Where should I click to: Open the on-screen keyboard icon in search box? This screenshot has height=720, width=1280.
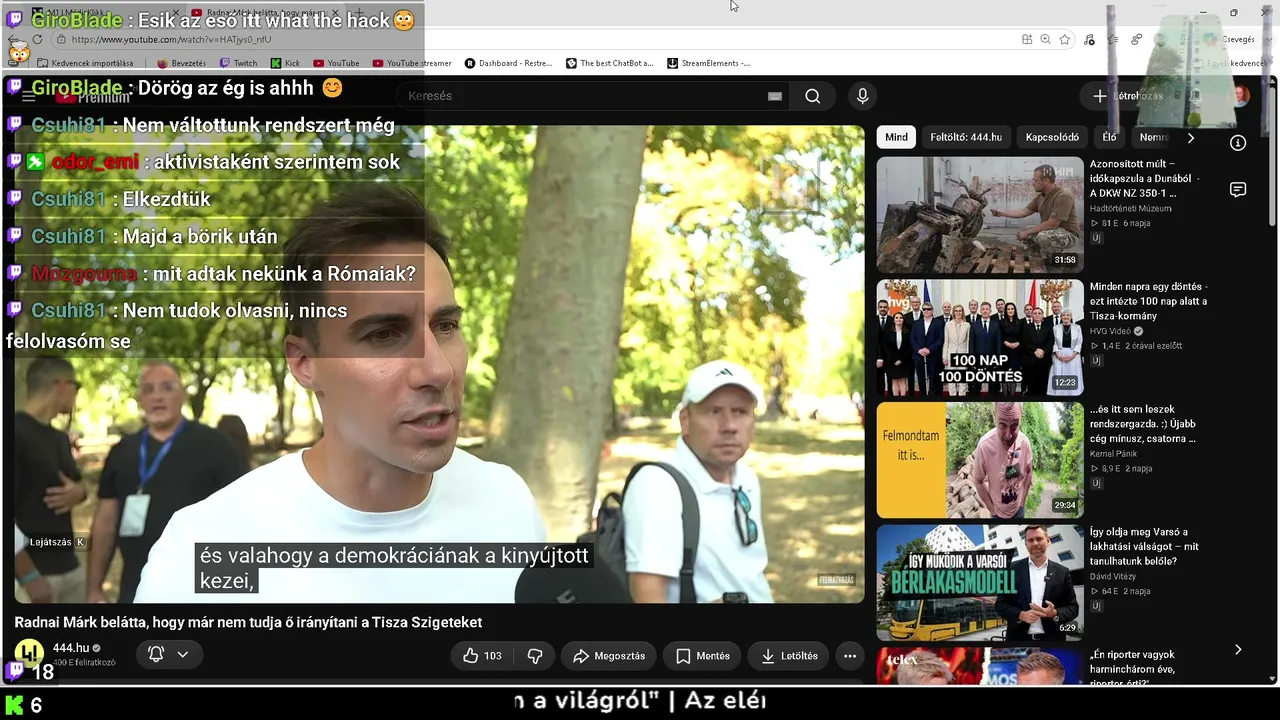(774, 96)
